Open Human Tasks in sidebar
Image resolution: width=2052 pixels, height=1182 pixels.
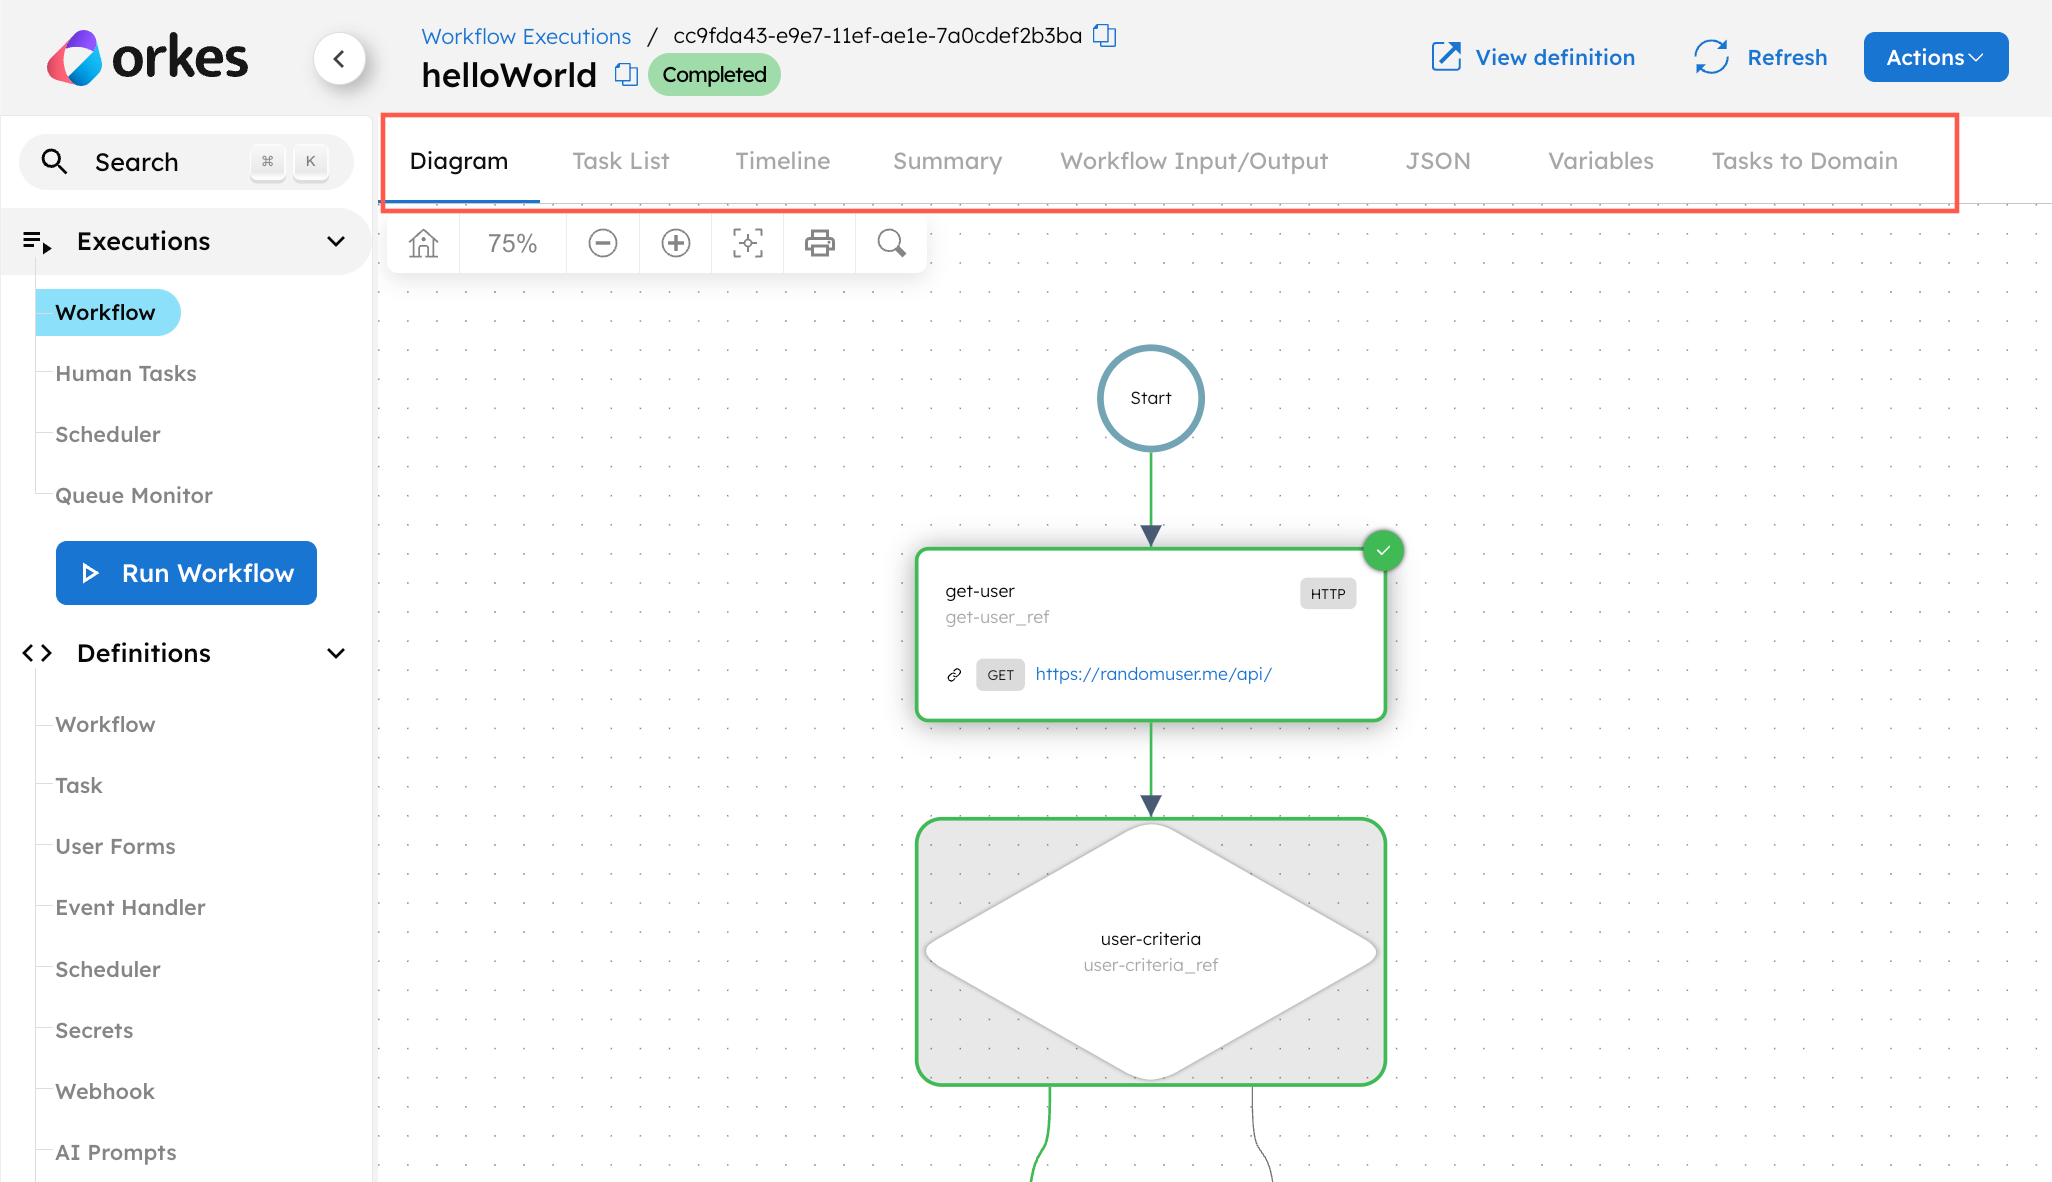pos(126,373)
